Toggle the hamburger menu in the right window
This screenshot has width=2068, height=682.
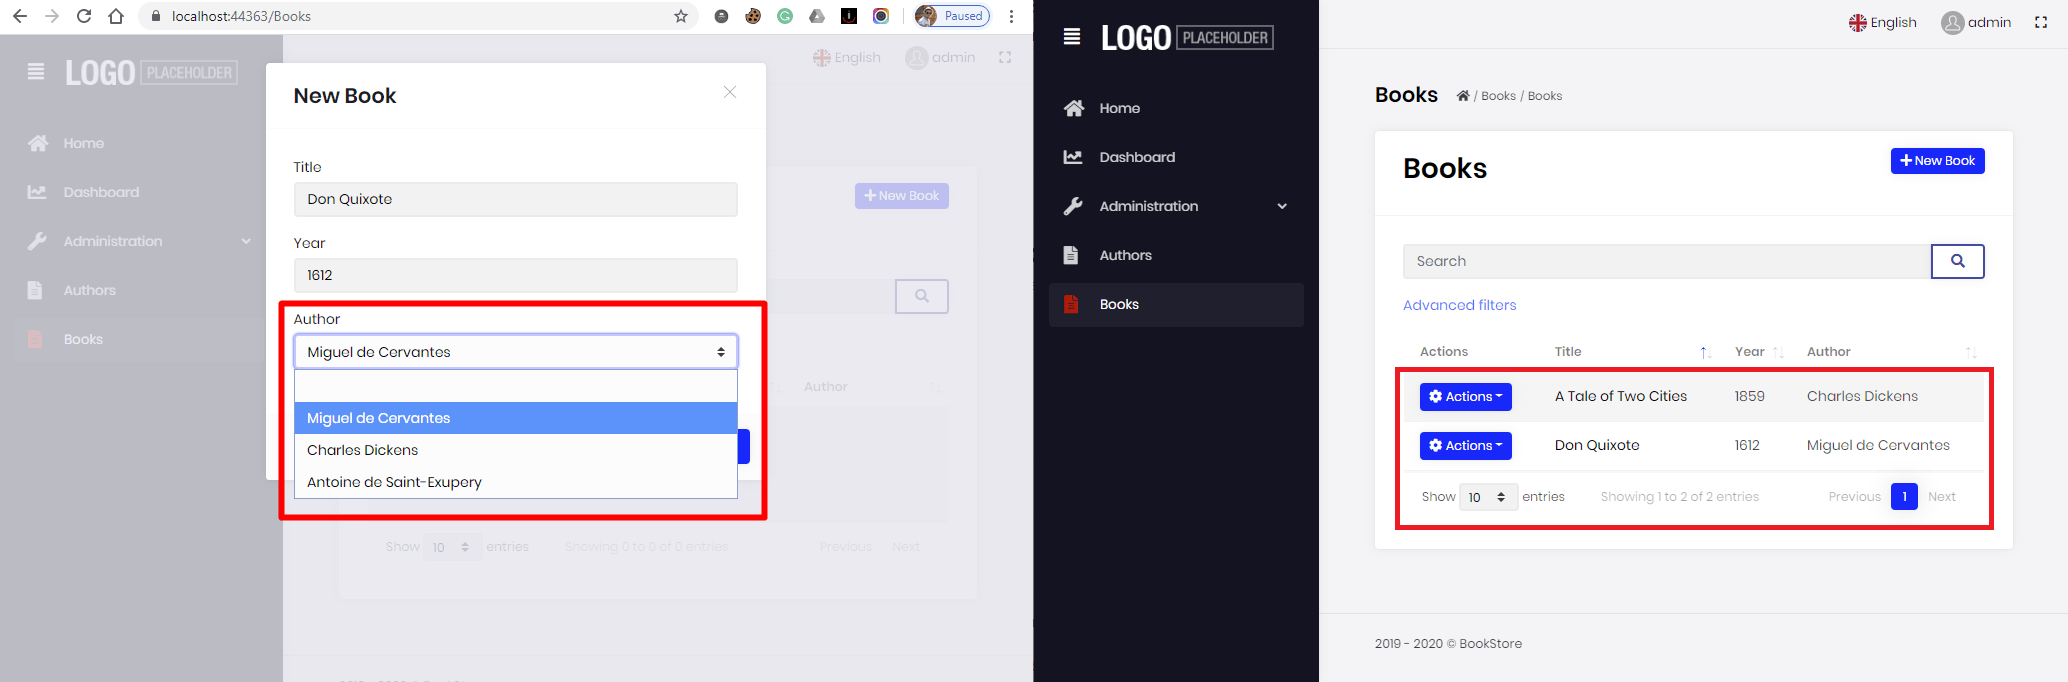point(1072,37)
